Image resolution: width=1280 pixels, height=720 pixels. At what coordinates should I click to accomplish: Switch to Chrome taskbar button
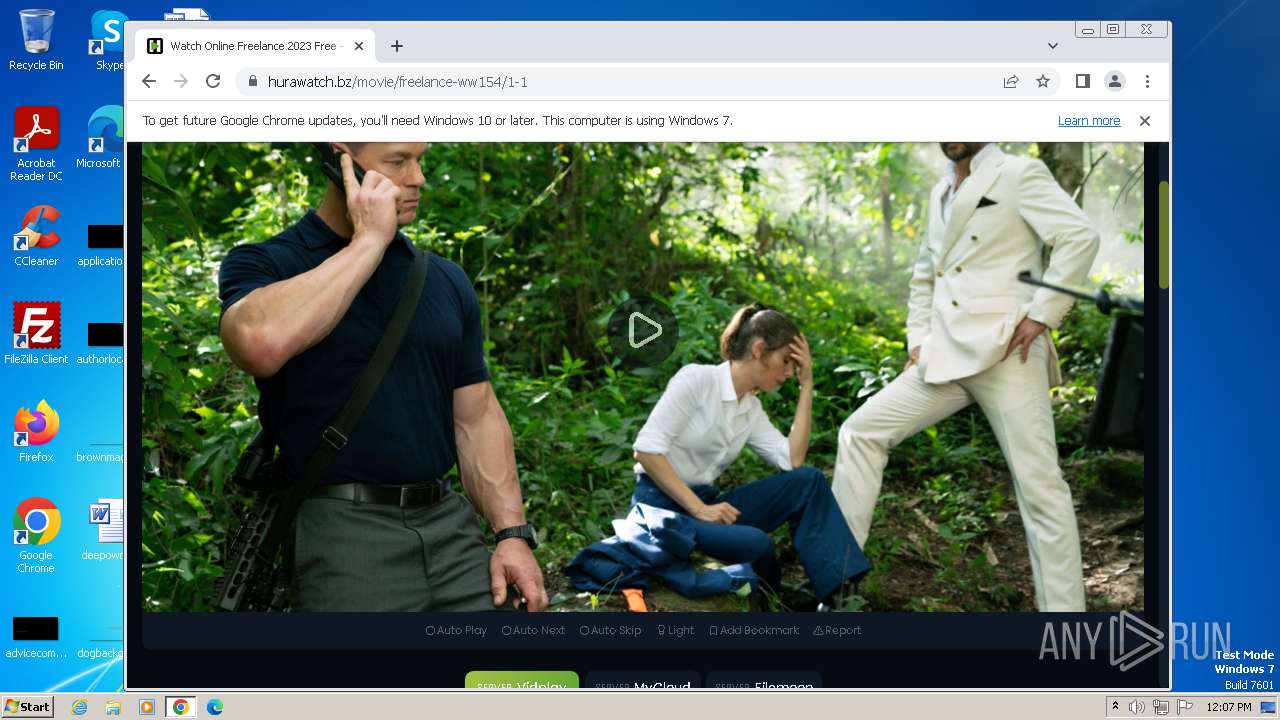[180, 707]
